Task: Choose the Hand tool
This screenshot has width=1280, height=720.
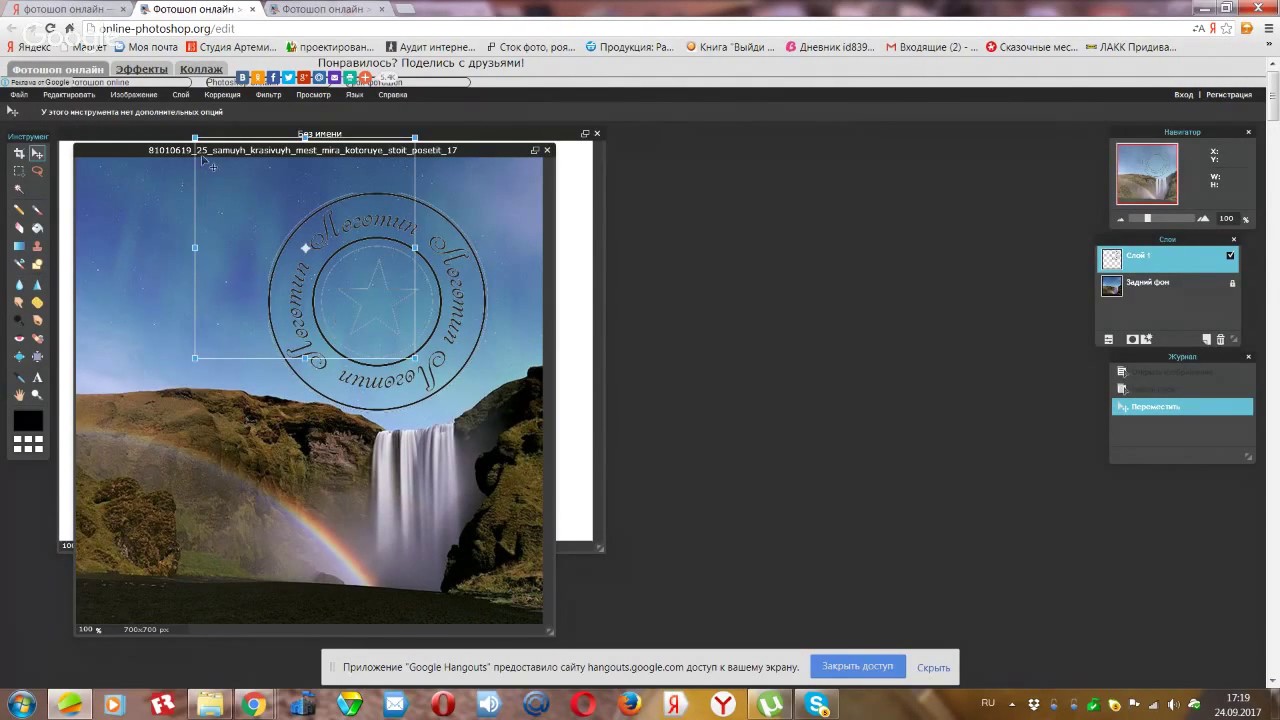Action: click(x=19, y=395)
